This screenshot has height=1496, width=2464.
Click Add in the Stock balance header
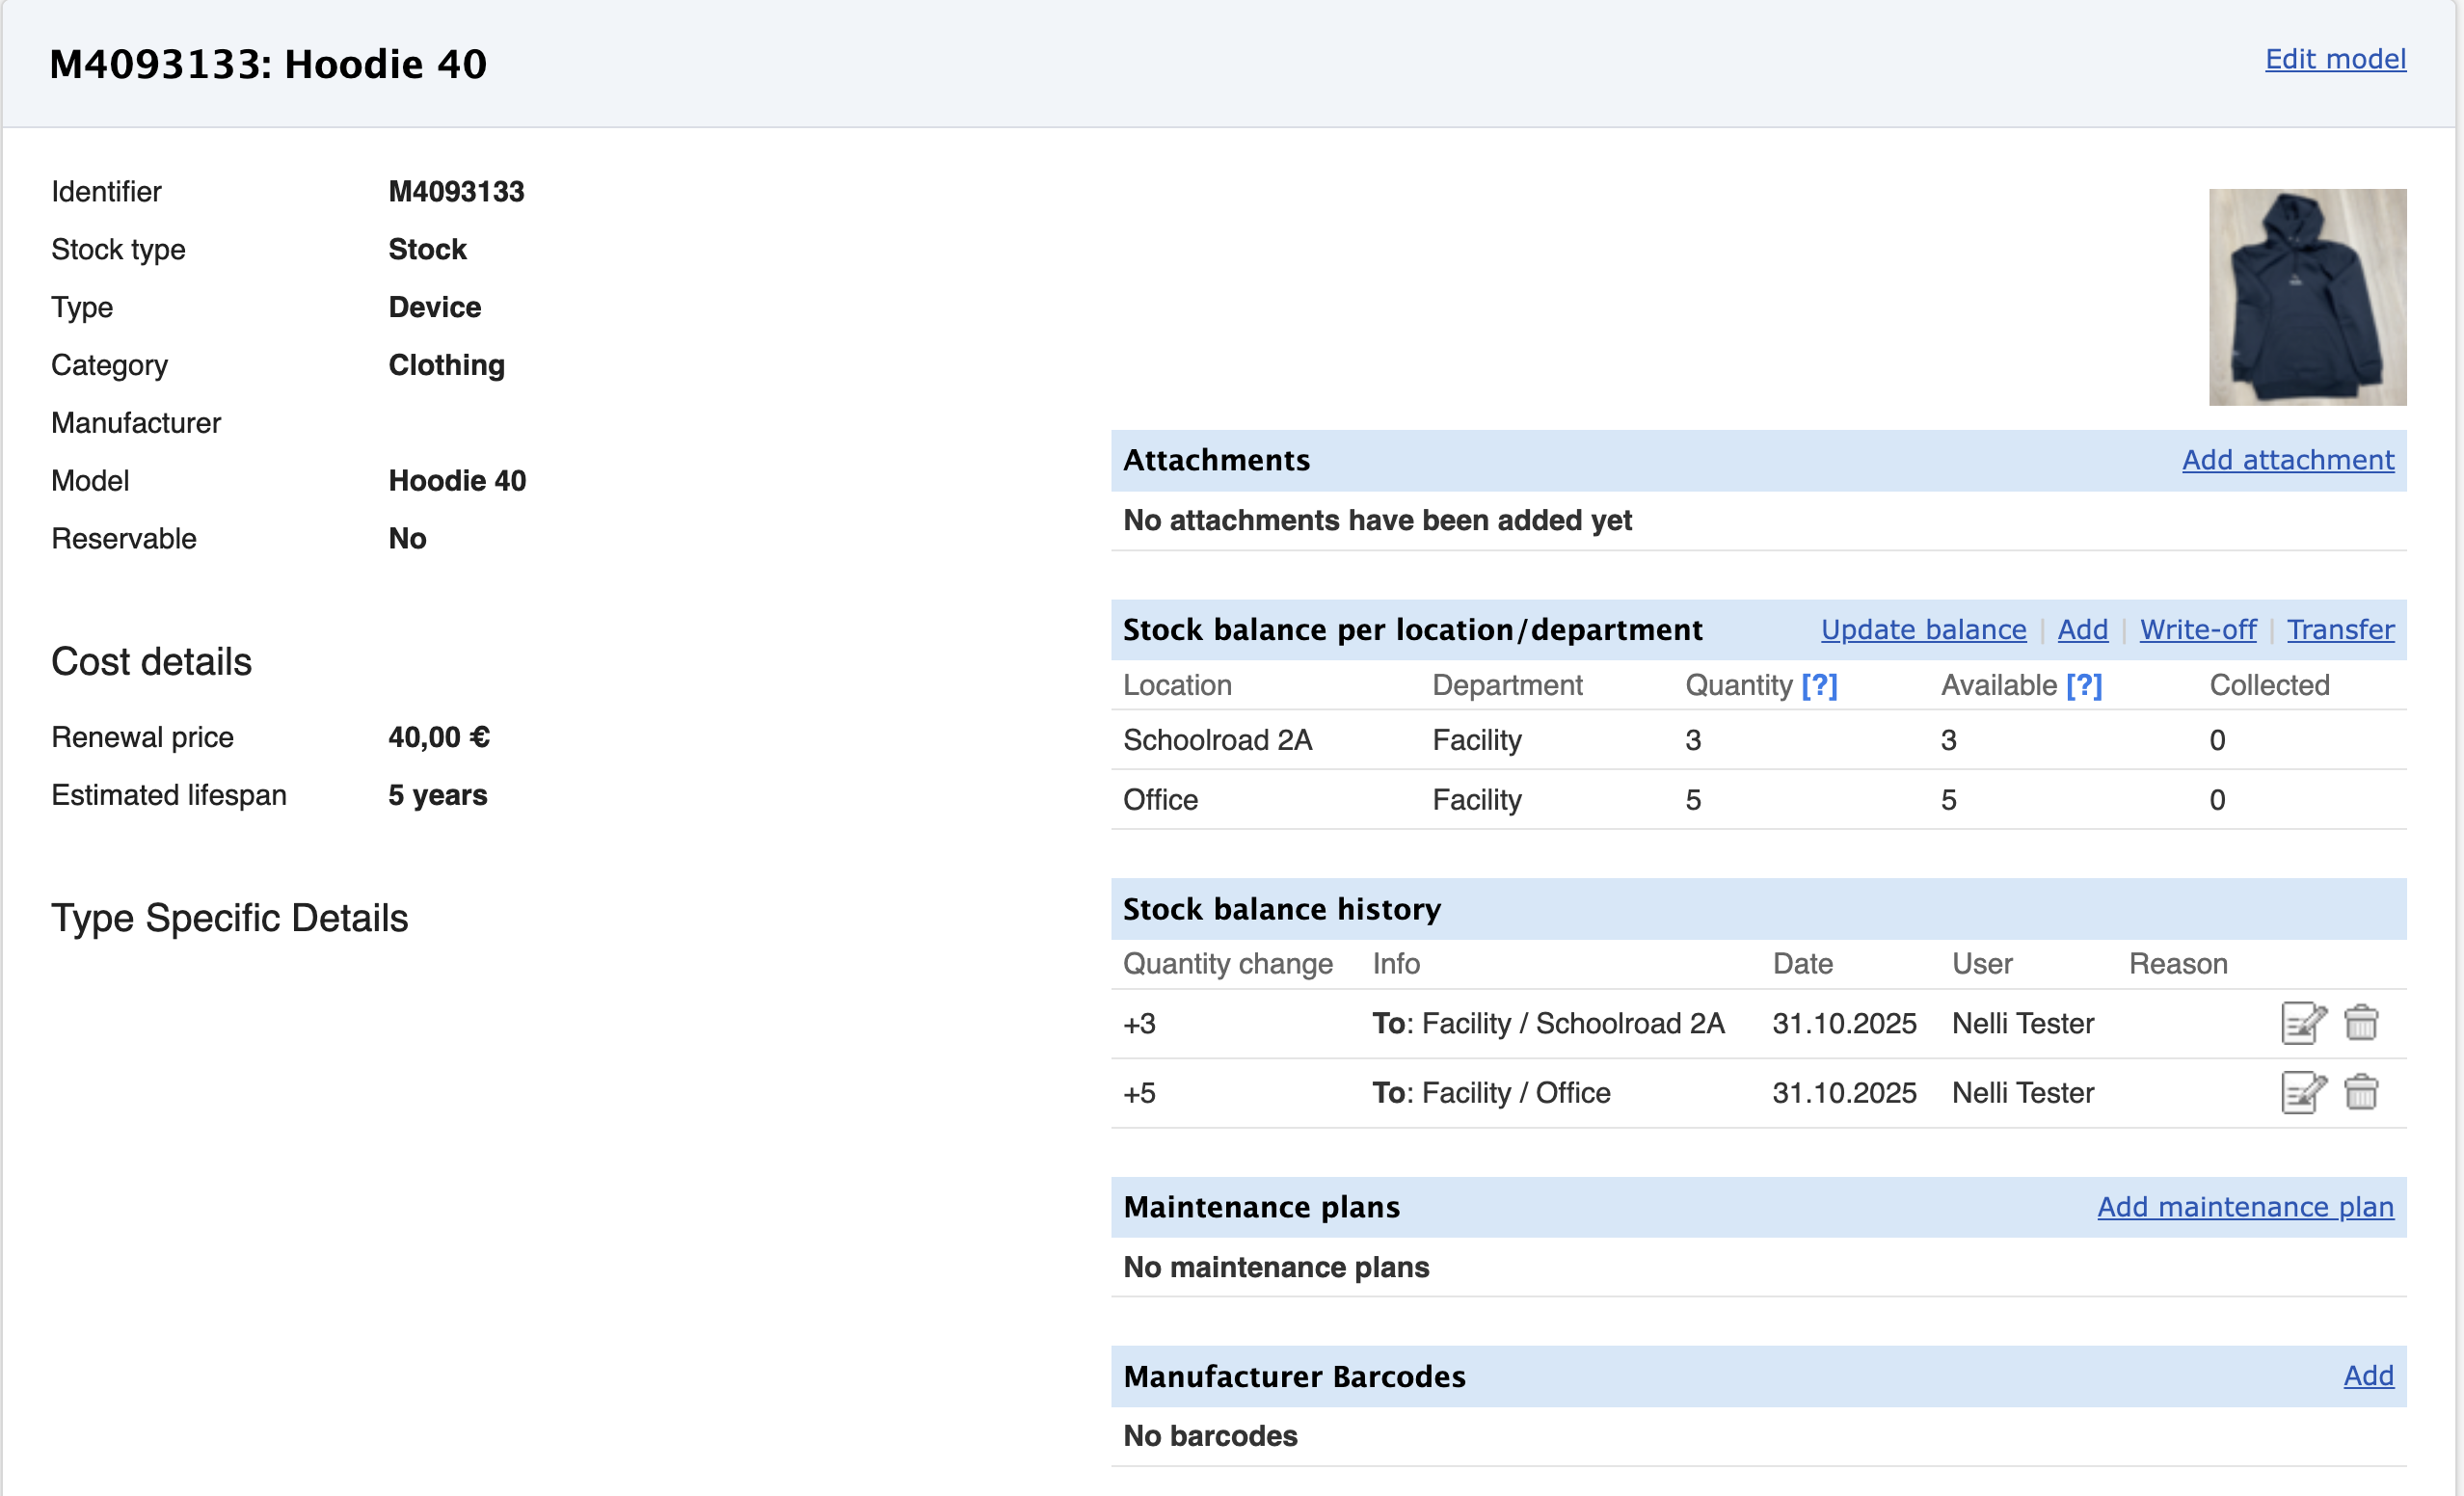(x=2082, y=630)
